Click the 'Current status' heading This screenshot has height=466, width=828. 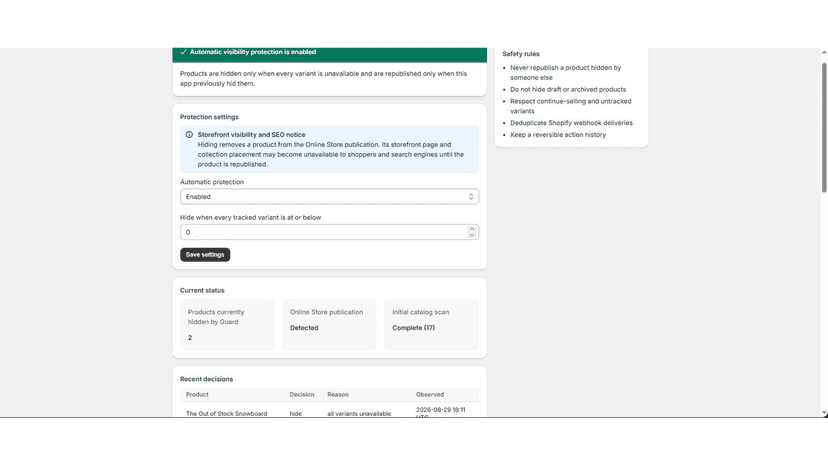(202, 291)
